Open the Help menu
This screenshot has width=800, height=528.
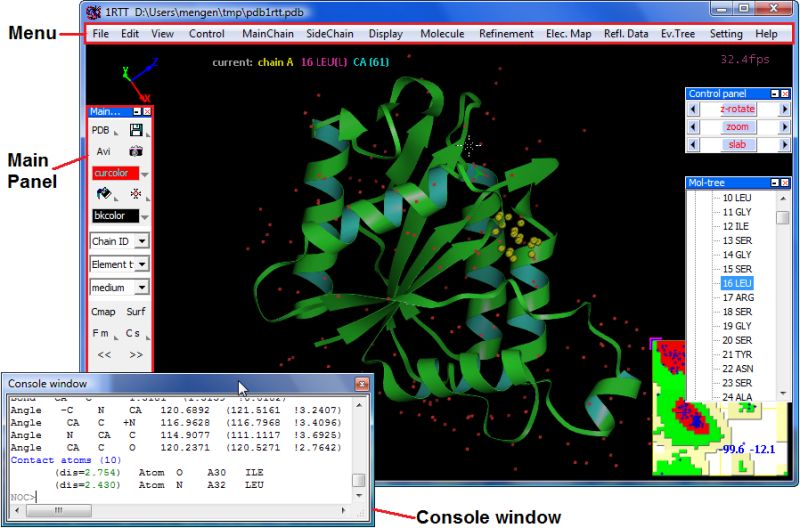click(766, 34)
